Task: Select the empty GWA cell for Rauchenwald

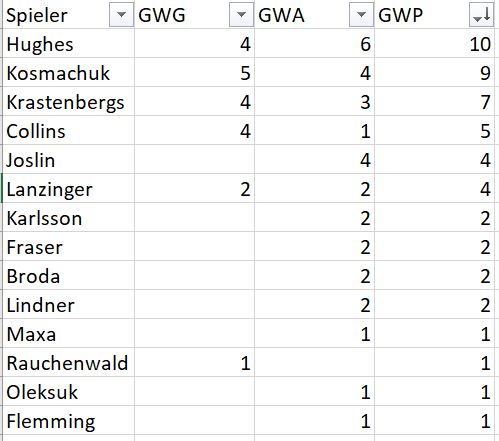Action: click(314, 362)
